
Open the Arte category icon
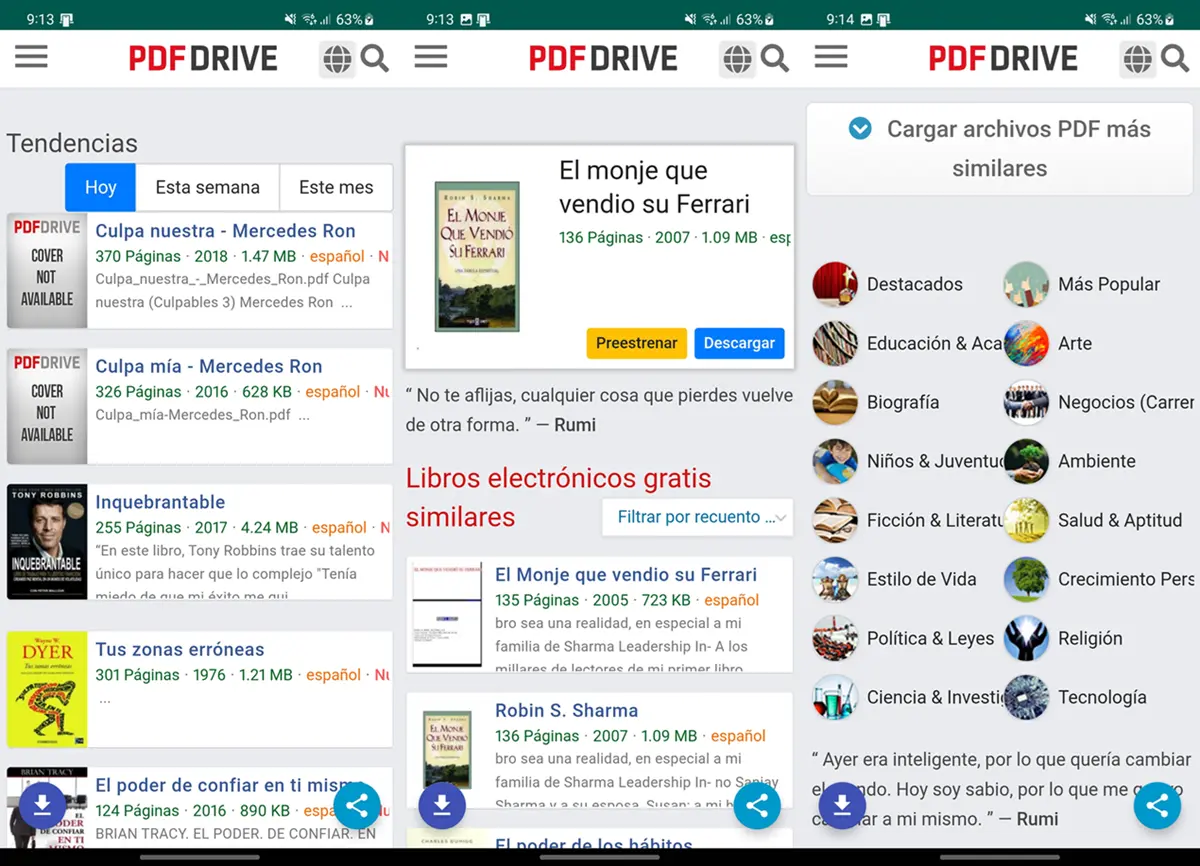(1026, 343)
